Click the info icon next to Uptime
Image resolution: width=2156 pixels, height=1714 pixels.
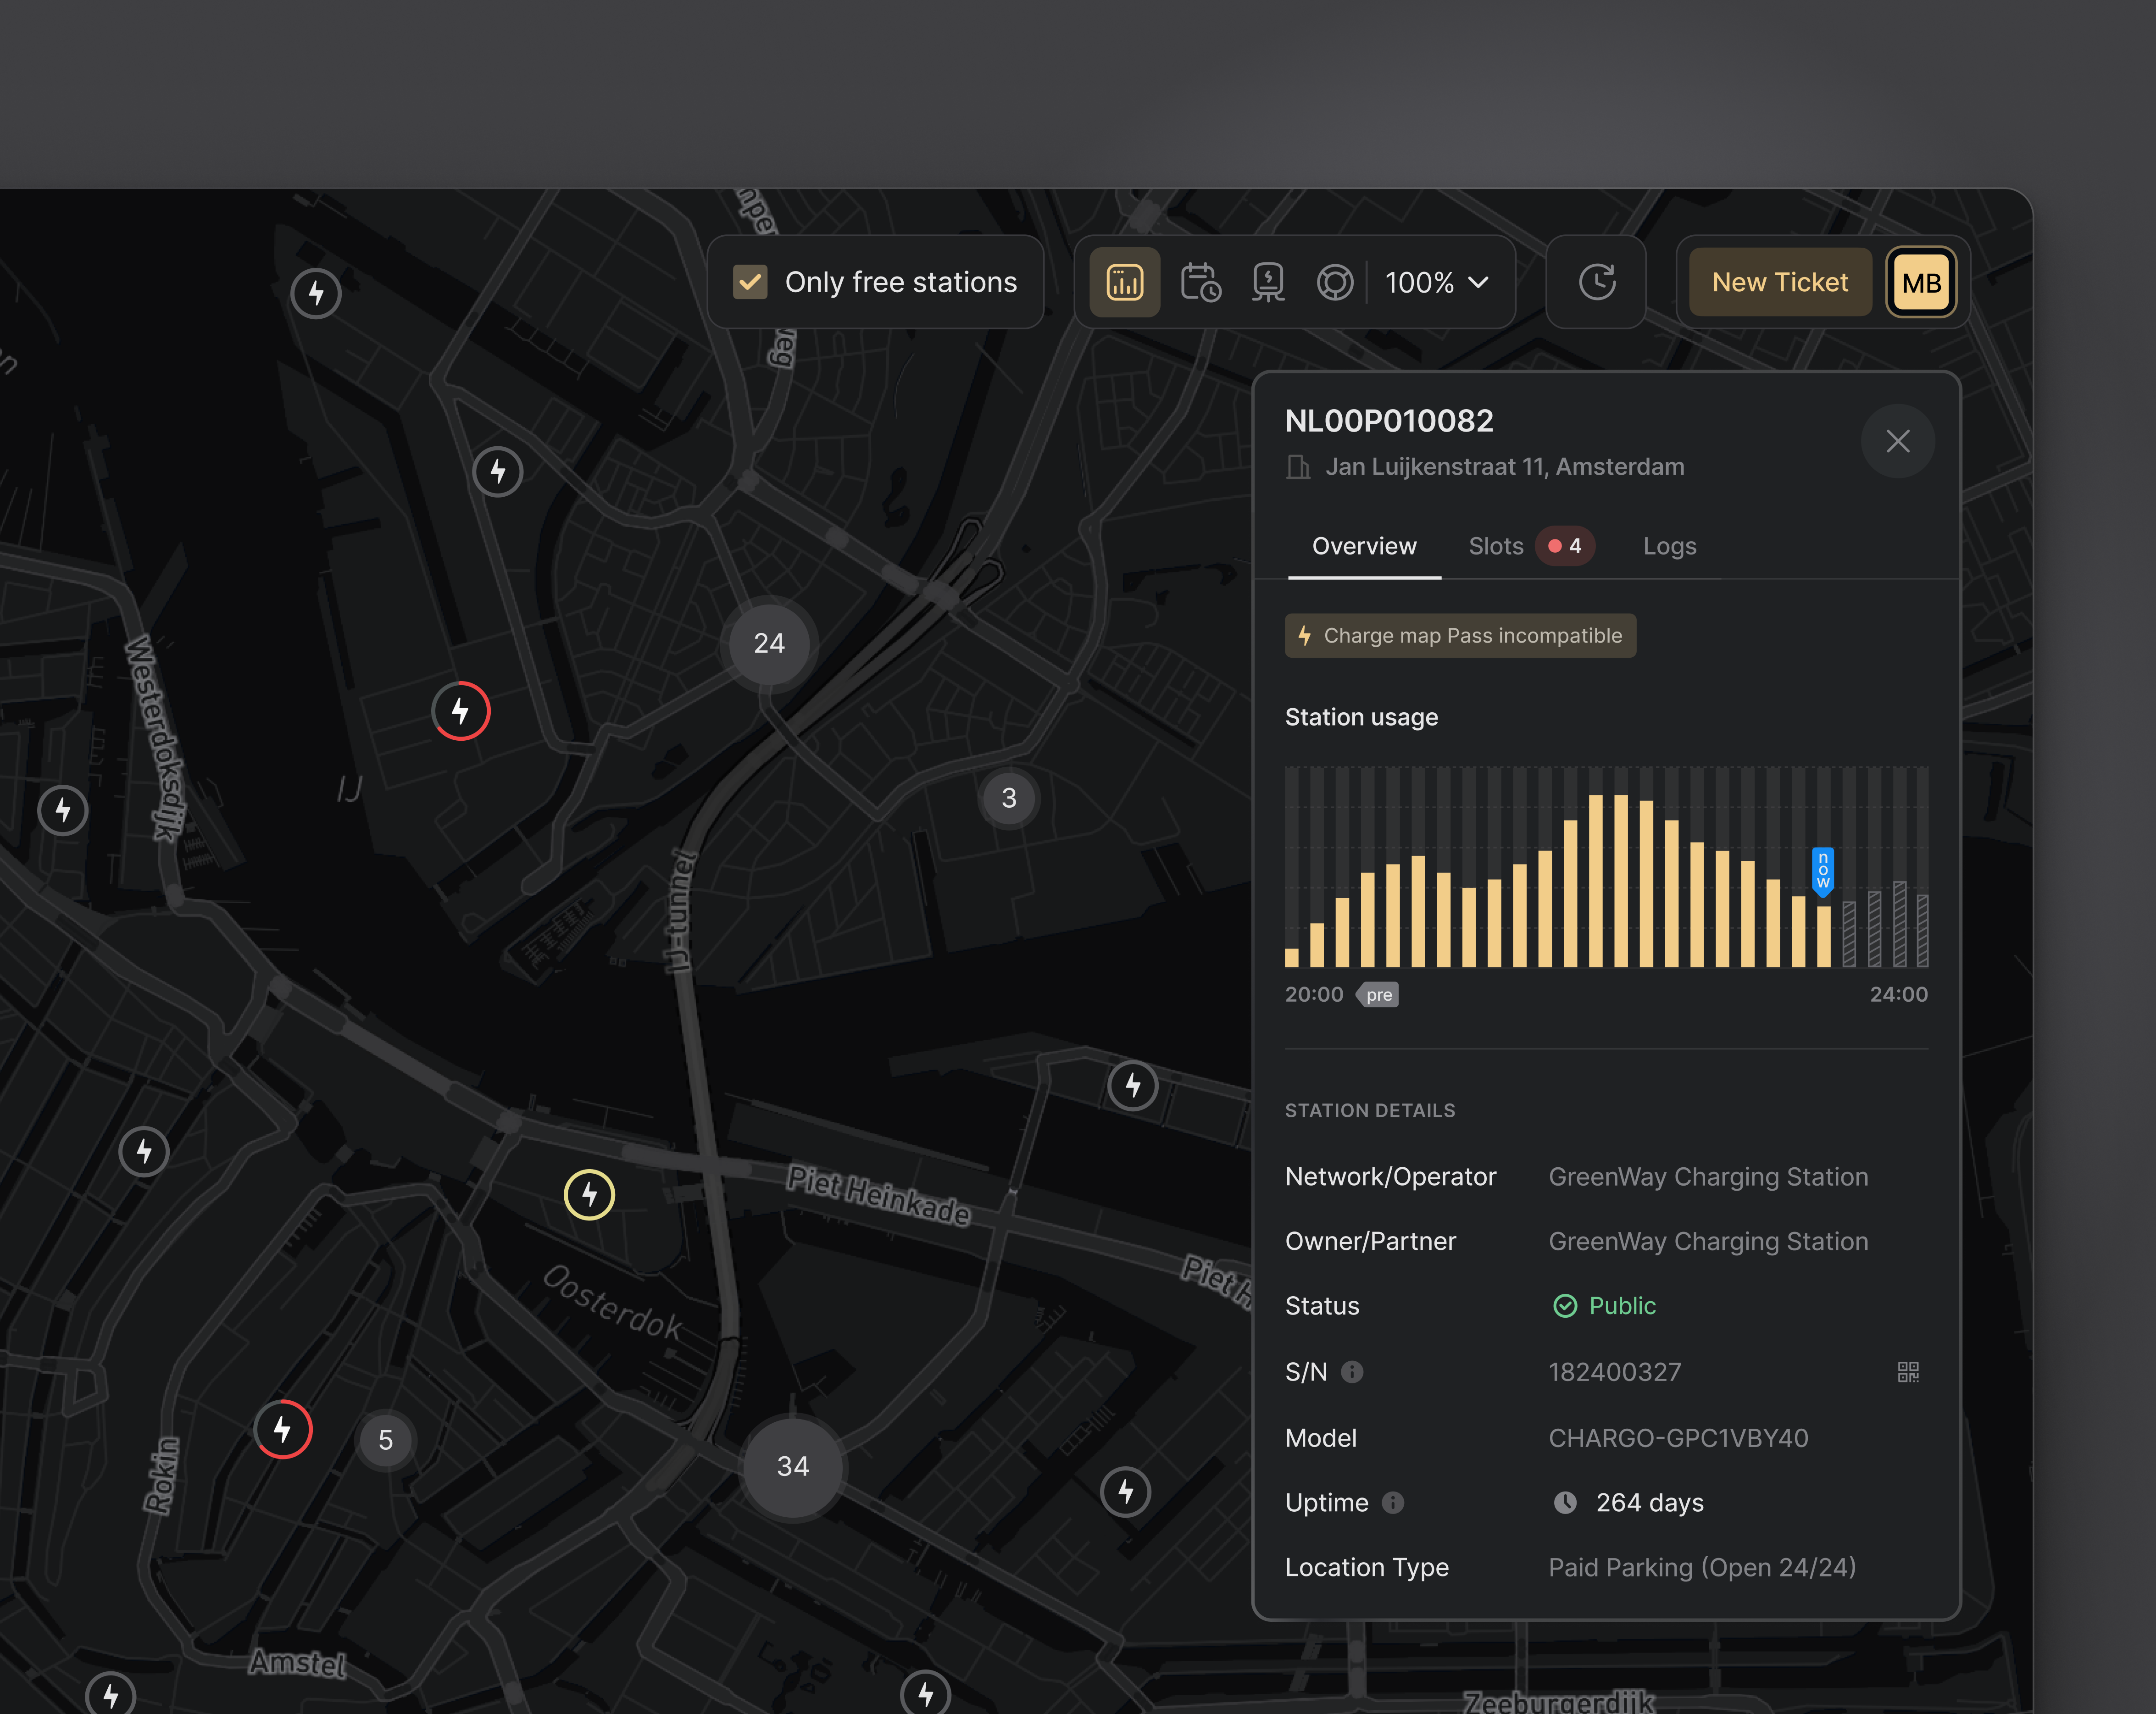click(x=1392, y=1501)
